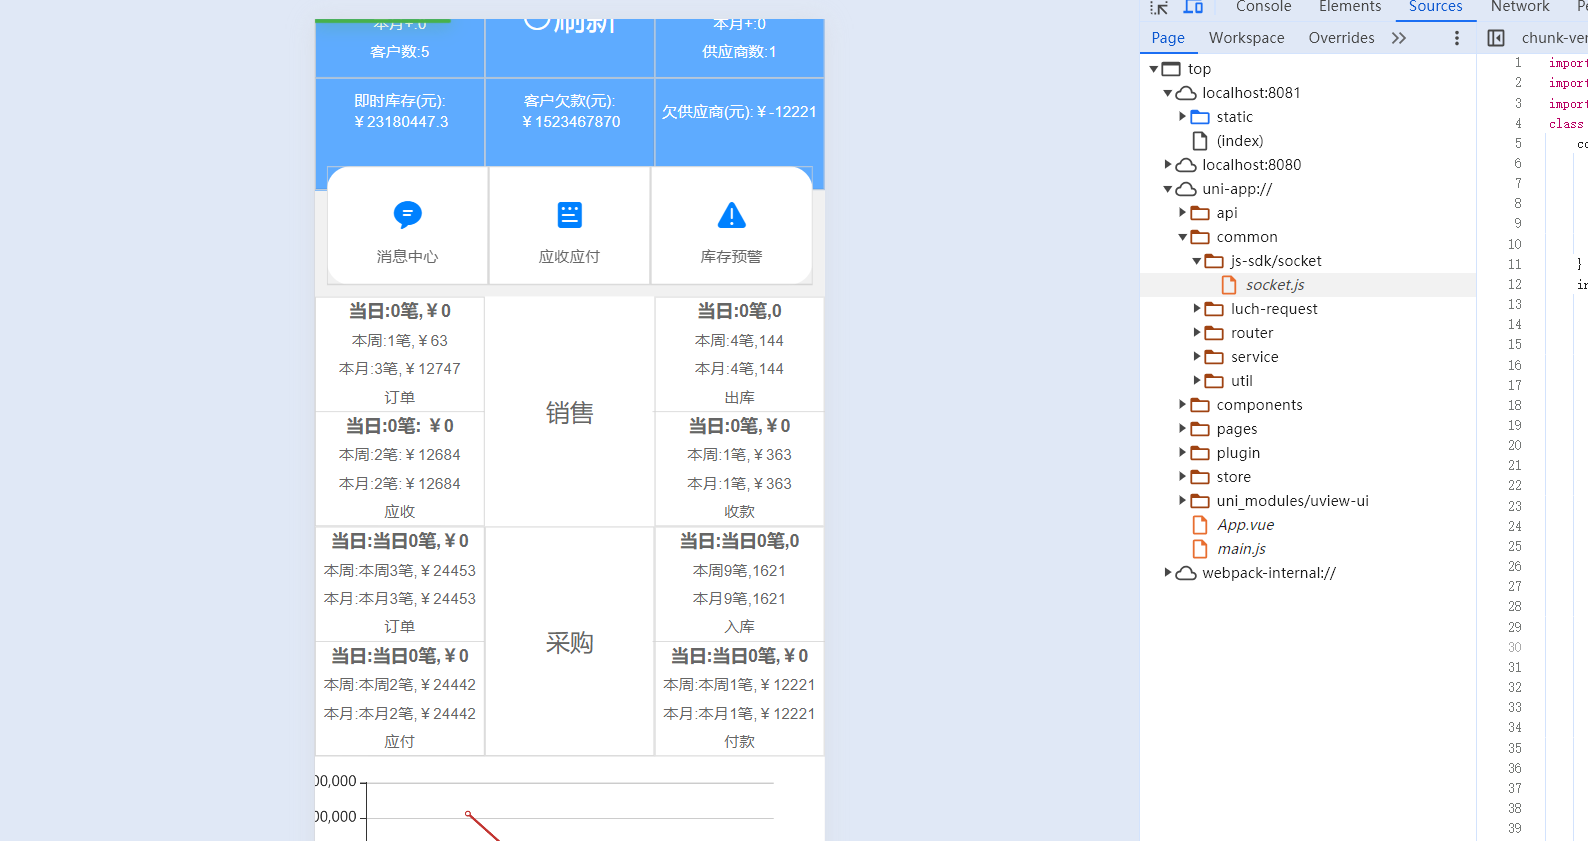The height and width of the screenshot is (841, 1588).
Task: Expand the components folder arrow
Action: (1182, 405)
